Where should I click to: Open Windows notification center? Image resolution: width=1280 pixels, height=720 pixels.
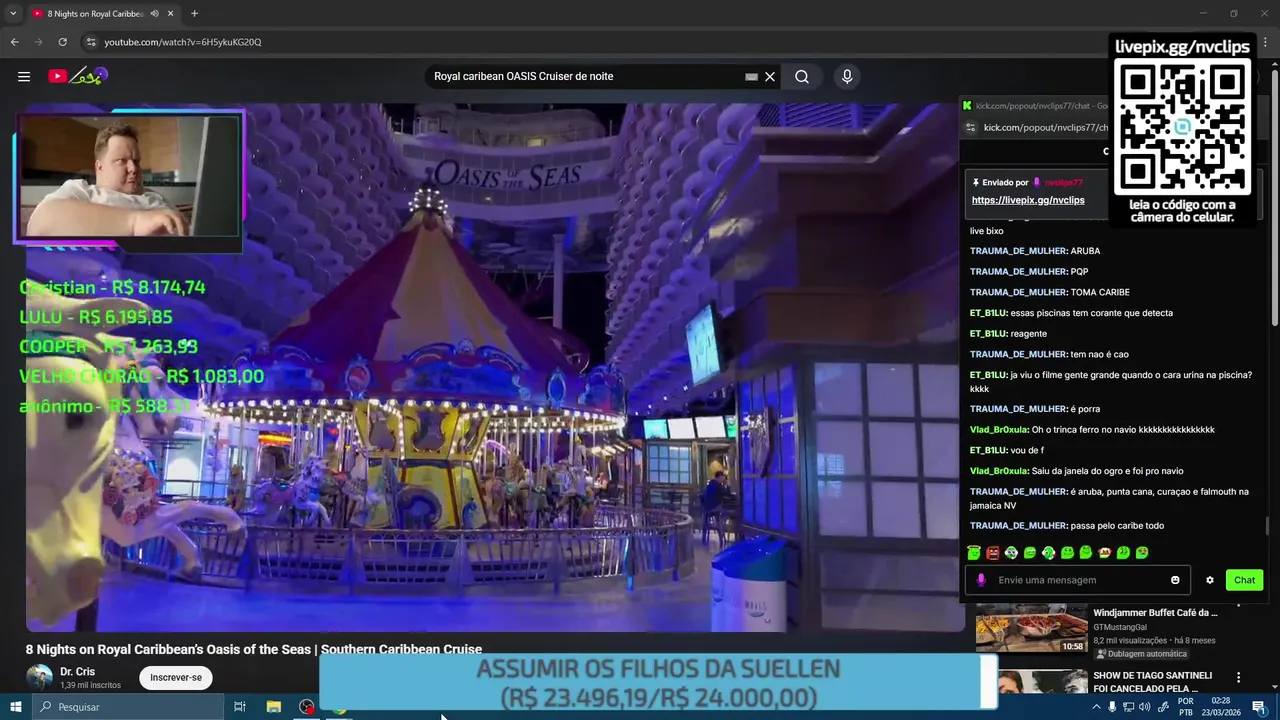click(x=1259, y=707)
